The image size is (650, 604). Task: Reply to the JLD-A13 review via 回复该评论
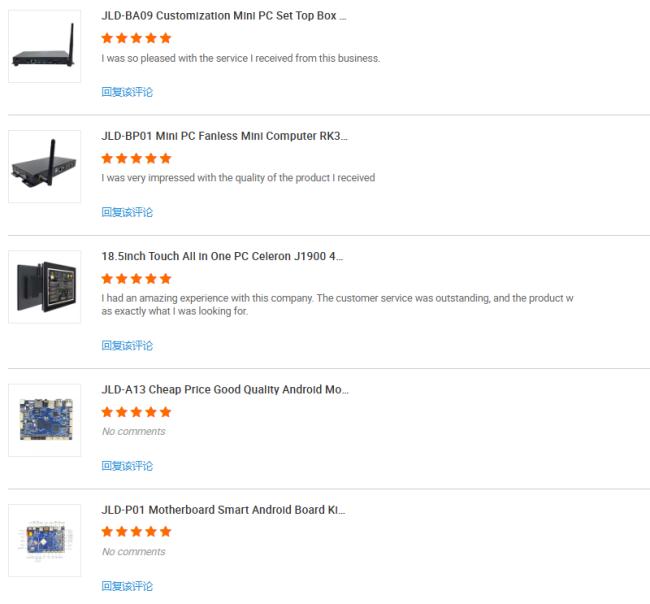tap(127, 466)
